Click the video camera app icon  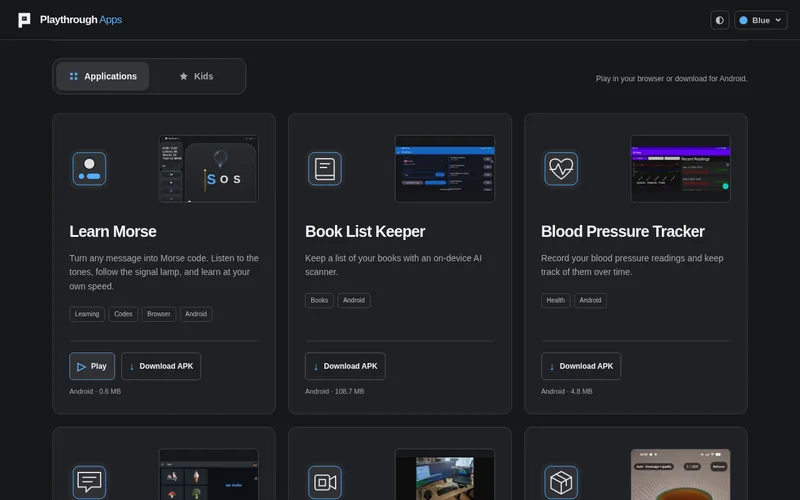(325, 482)
